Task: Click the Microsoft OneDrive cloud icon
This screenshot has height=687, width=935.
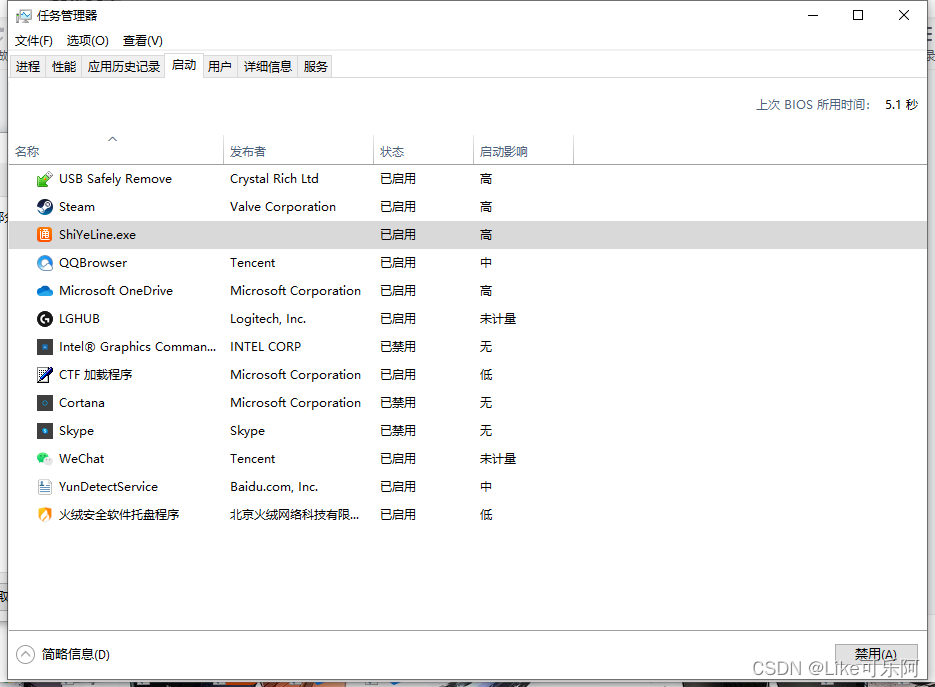Action: click(45, 291)
